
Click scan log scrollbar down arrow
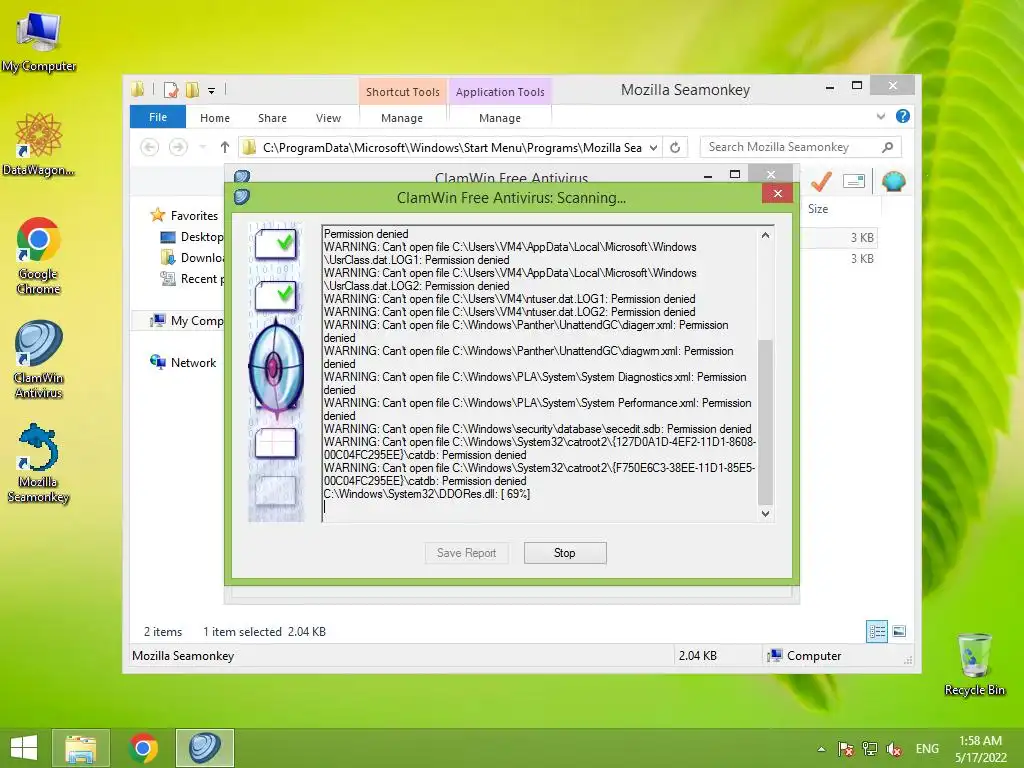(x=765, y=513)
